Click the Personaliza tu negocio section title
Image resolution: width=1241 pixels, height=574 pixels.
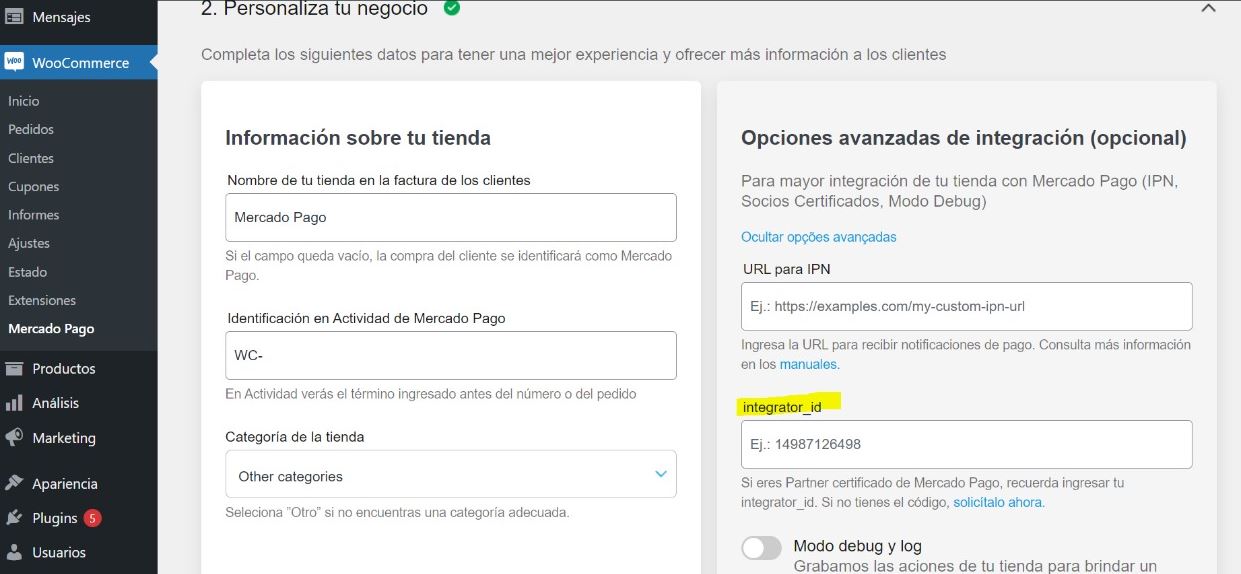[314, 9]
